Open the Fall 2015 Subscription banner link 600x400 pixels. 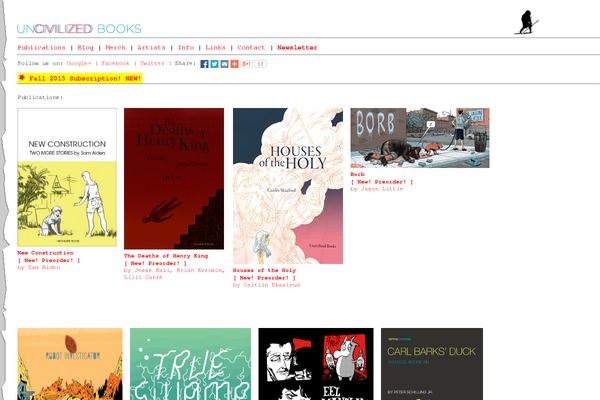[x=80, y=78]
